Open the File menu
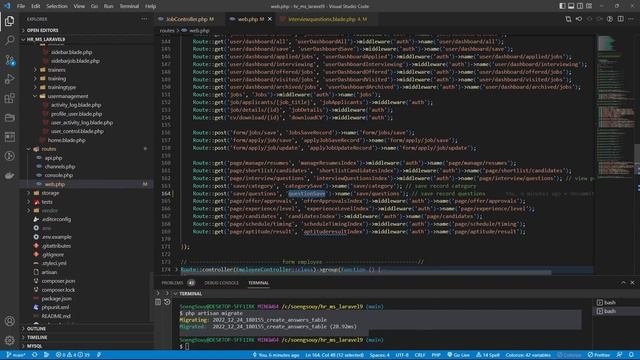640x360 pixels. pyautogui.click(x=21, y=6)
